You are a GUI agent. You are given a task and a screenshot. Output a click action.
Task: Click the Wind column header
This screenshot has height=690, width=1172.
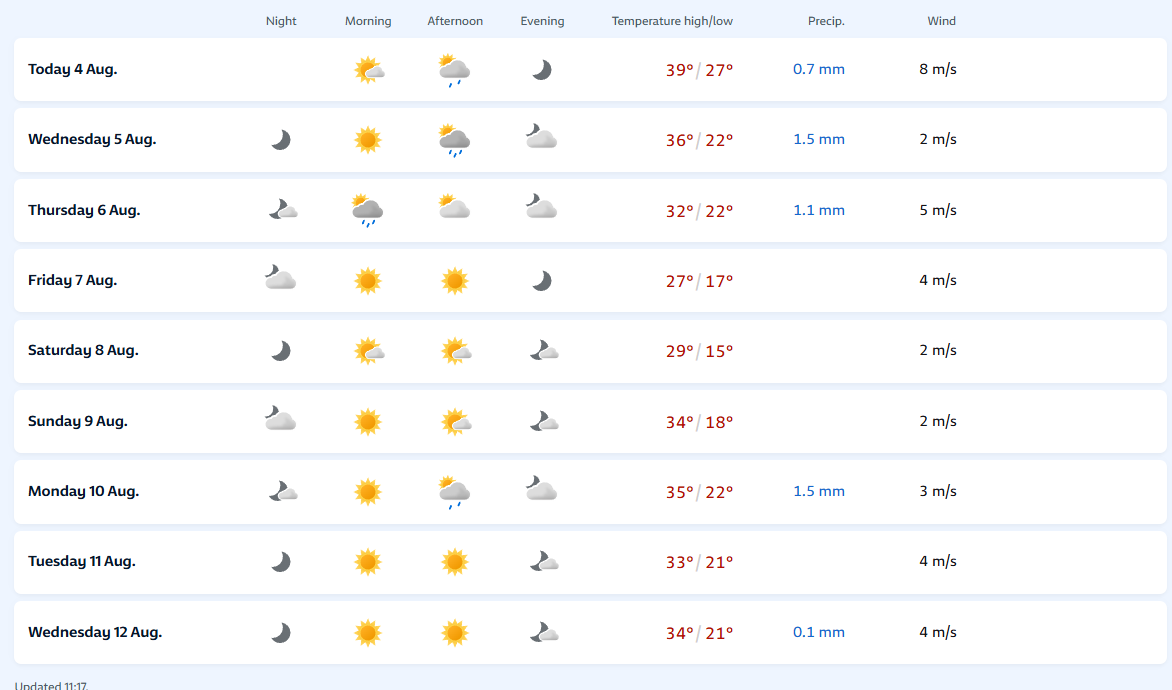(x=941, y=21)
